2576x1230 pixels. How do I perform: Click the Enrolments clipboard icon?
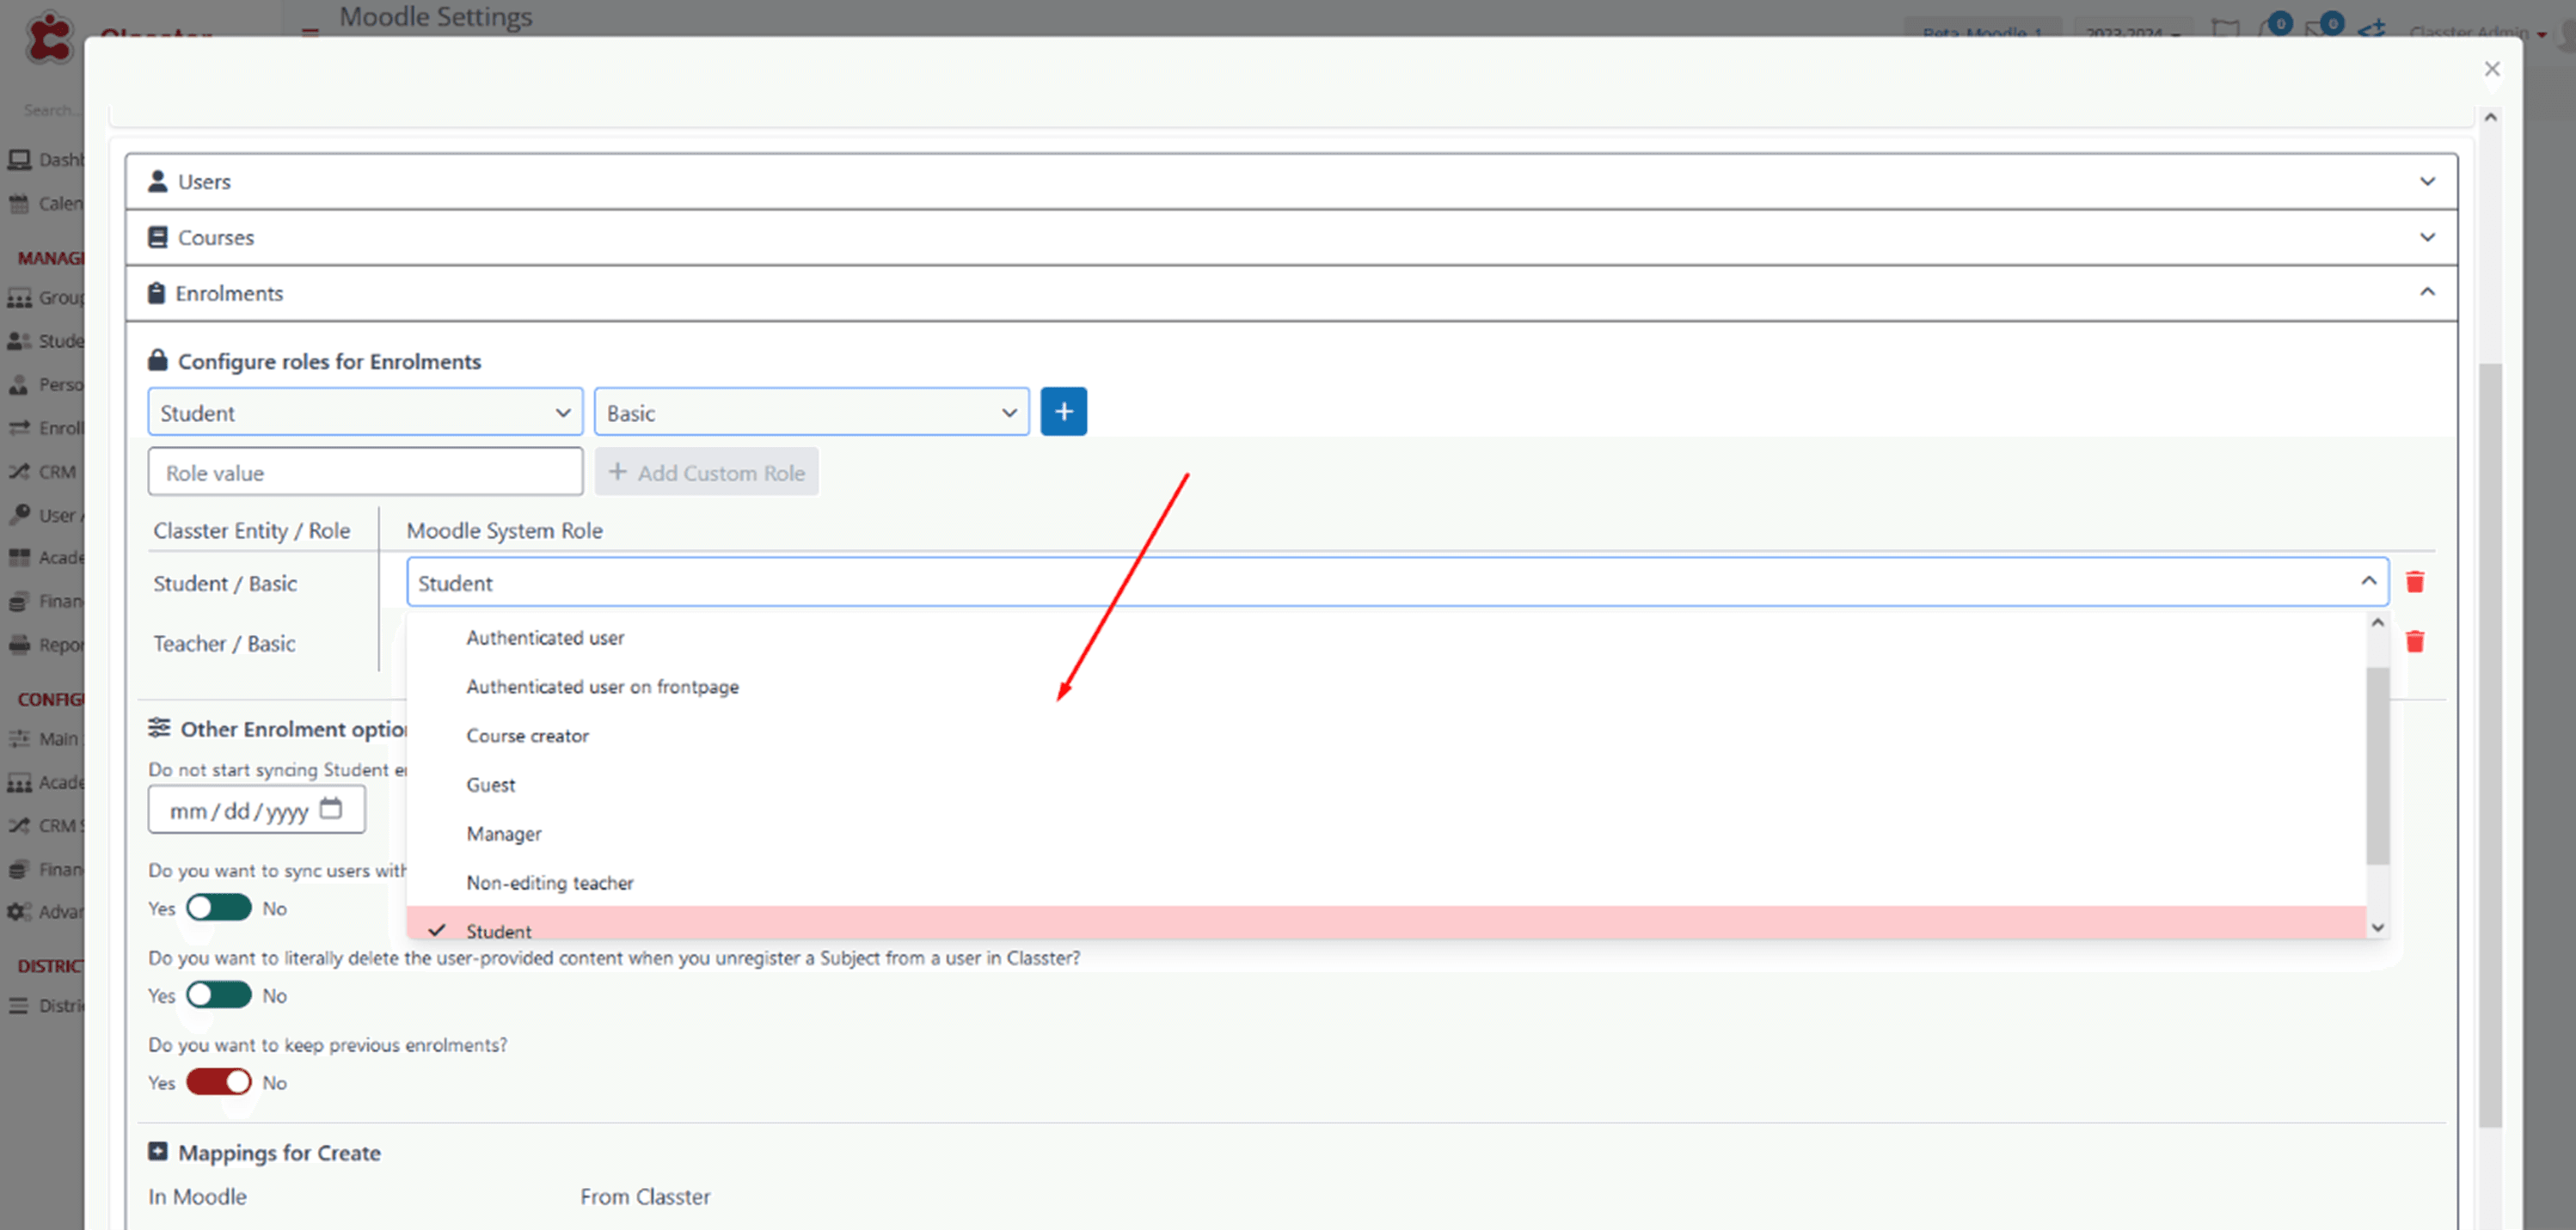point(156,293)
